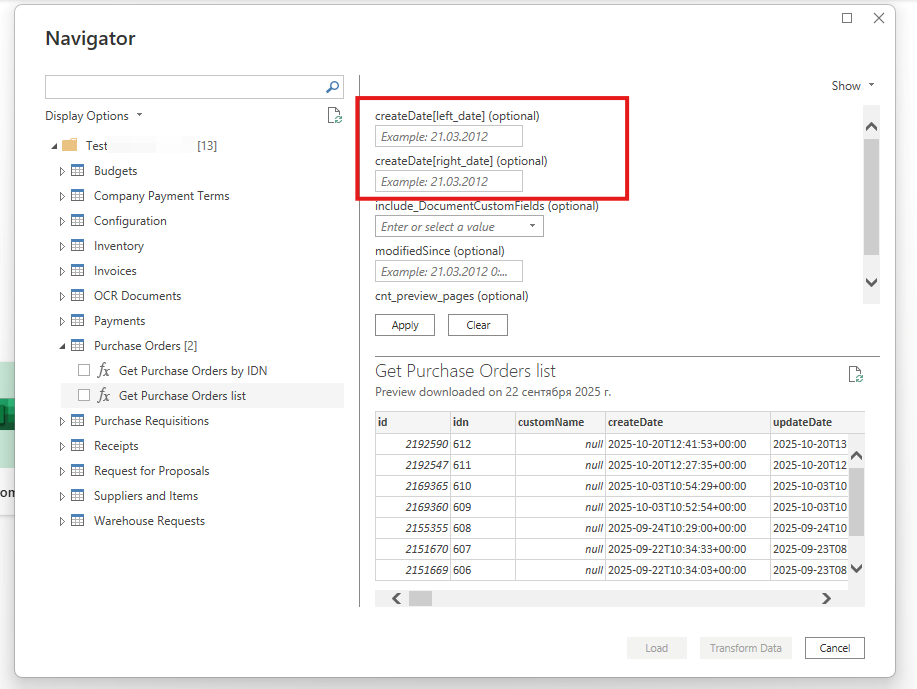Click the refresh icon beside Display Options

[335, 116]
